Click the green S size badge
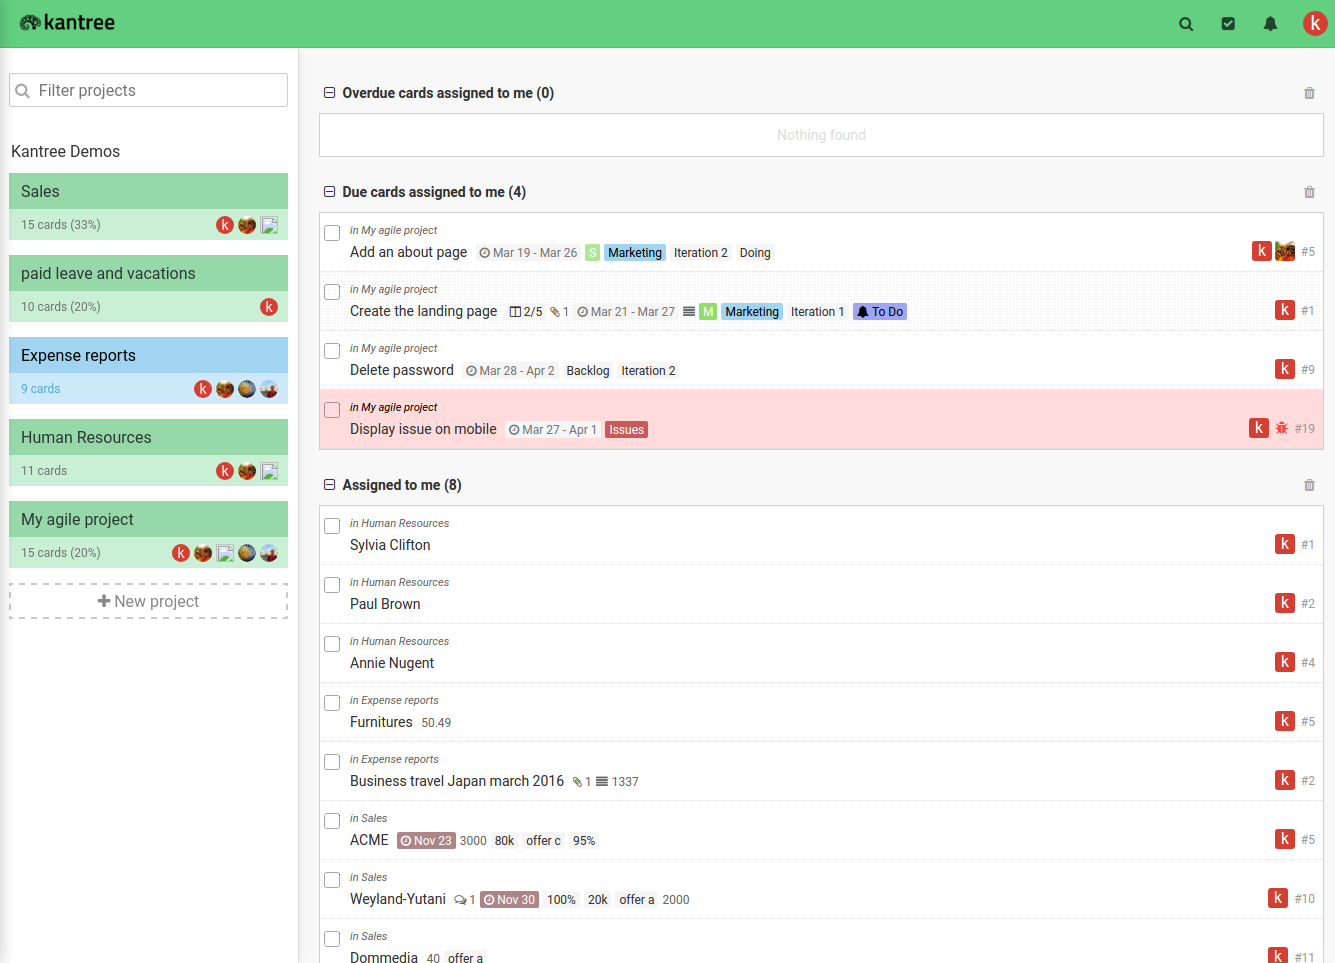This screenshot has height=963, width=1335. tap(592, 253)
